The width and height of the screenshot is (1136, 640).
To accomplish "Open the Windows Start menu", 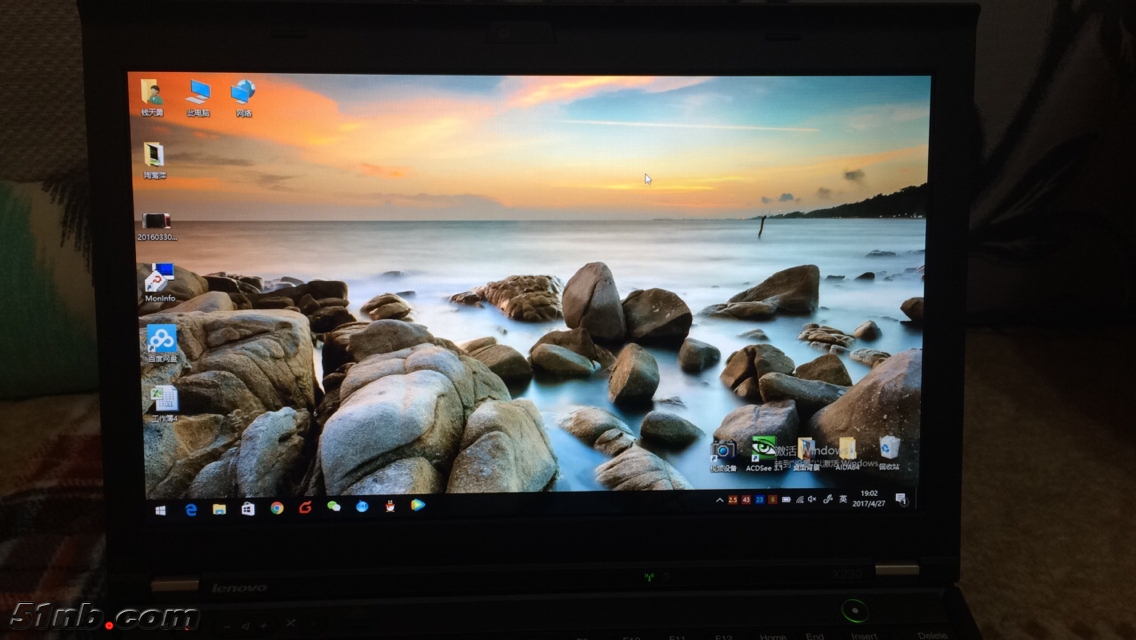I will 161,510.
